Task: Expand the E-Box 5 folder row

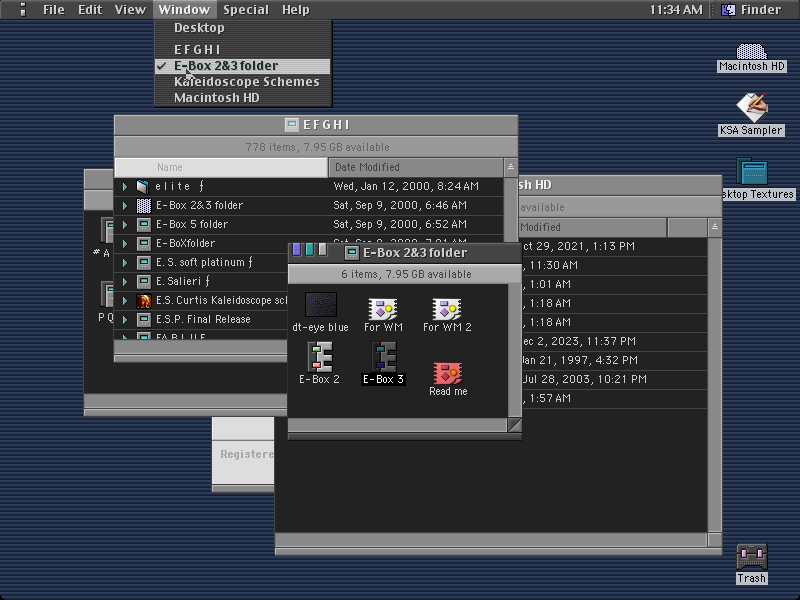Action: 124,224
